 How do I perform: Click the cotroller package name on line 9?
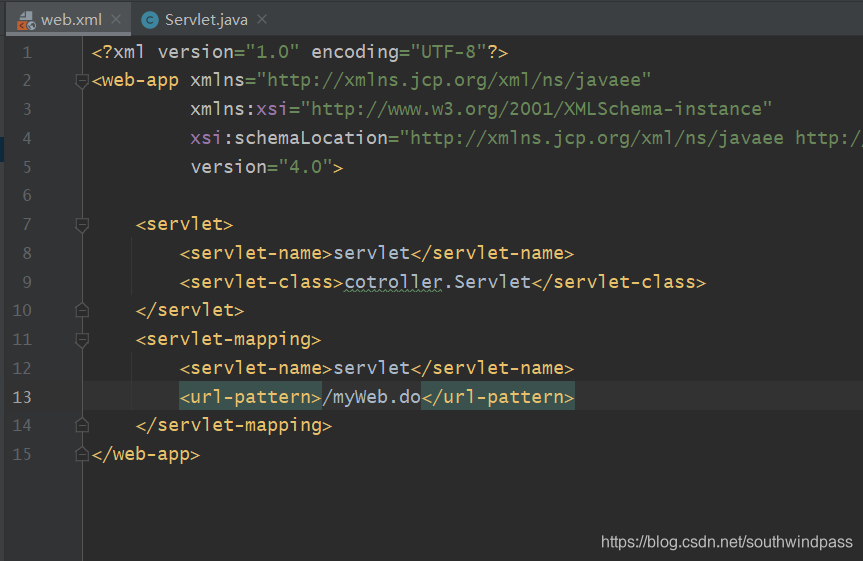394,282
